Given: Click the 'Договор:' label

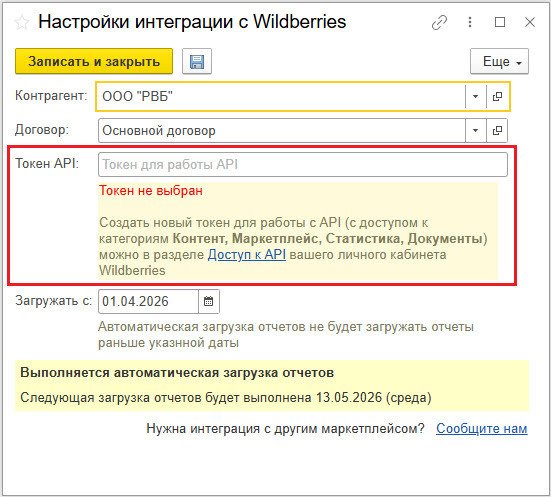Looking at the screenshot, I should (42, 130).
